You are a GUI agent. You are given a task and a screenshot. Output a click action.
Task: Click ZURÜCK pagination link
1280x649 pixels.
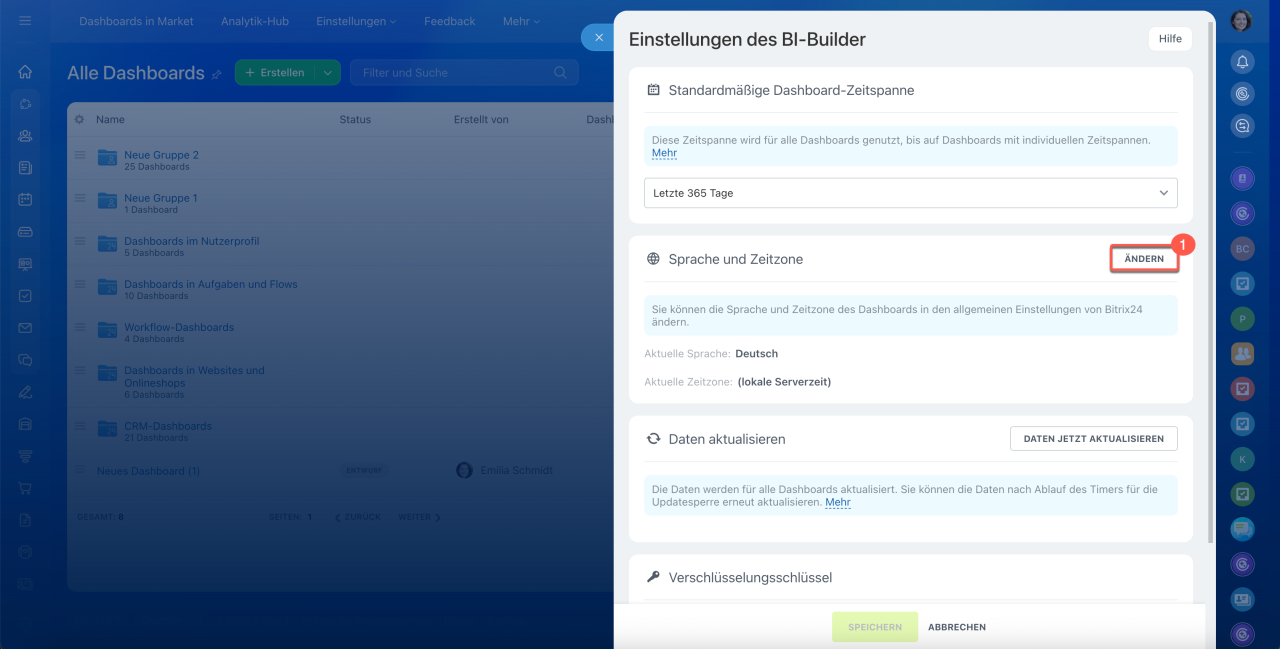click(x=358, y=517)
